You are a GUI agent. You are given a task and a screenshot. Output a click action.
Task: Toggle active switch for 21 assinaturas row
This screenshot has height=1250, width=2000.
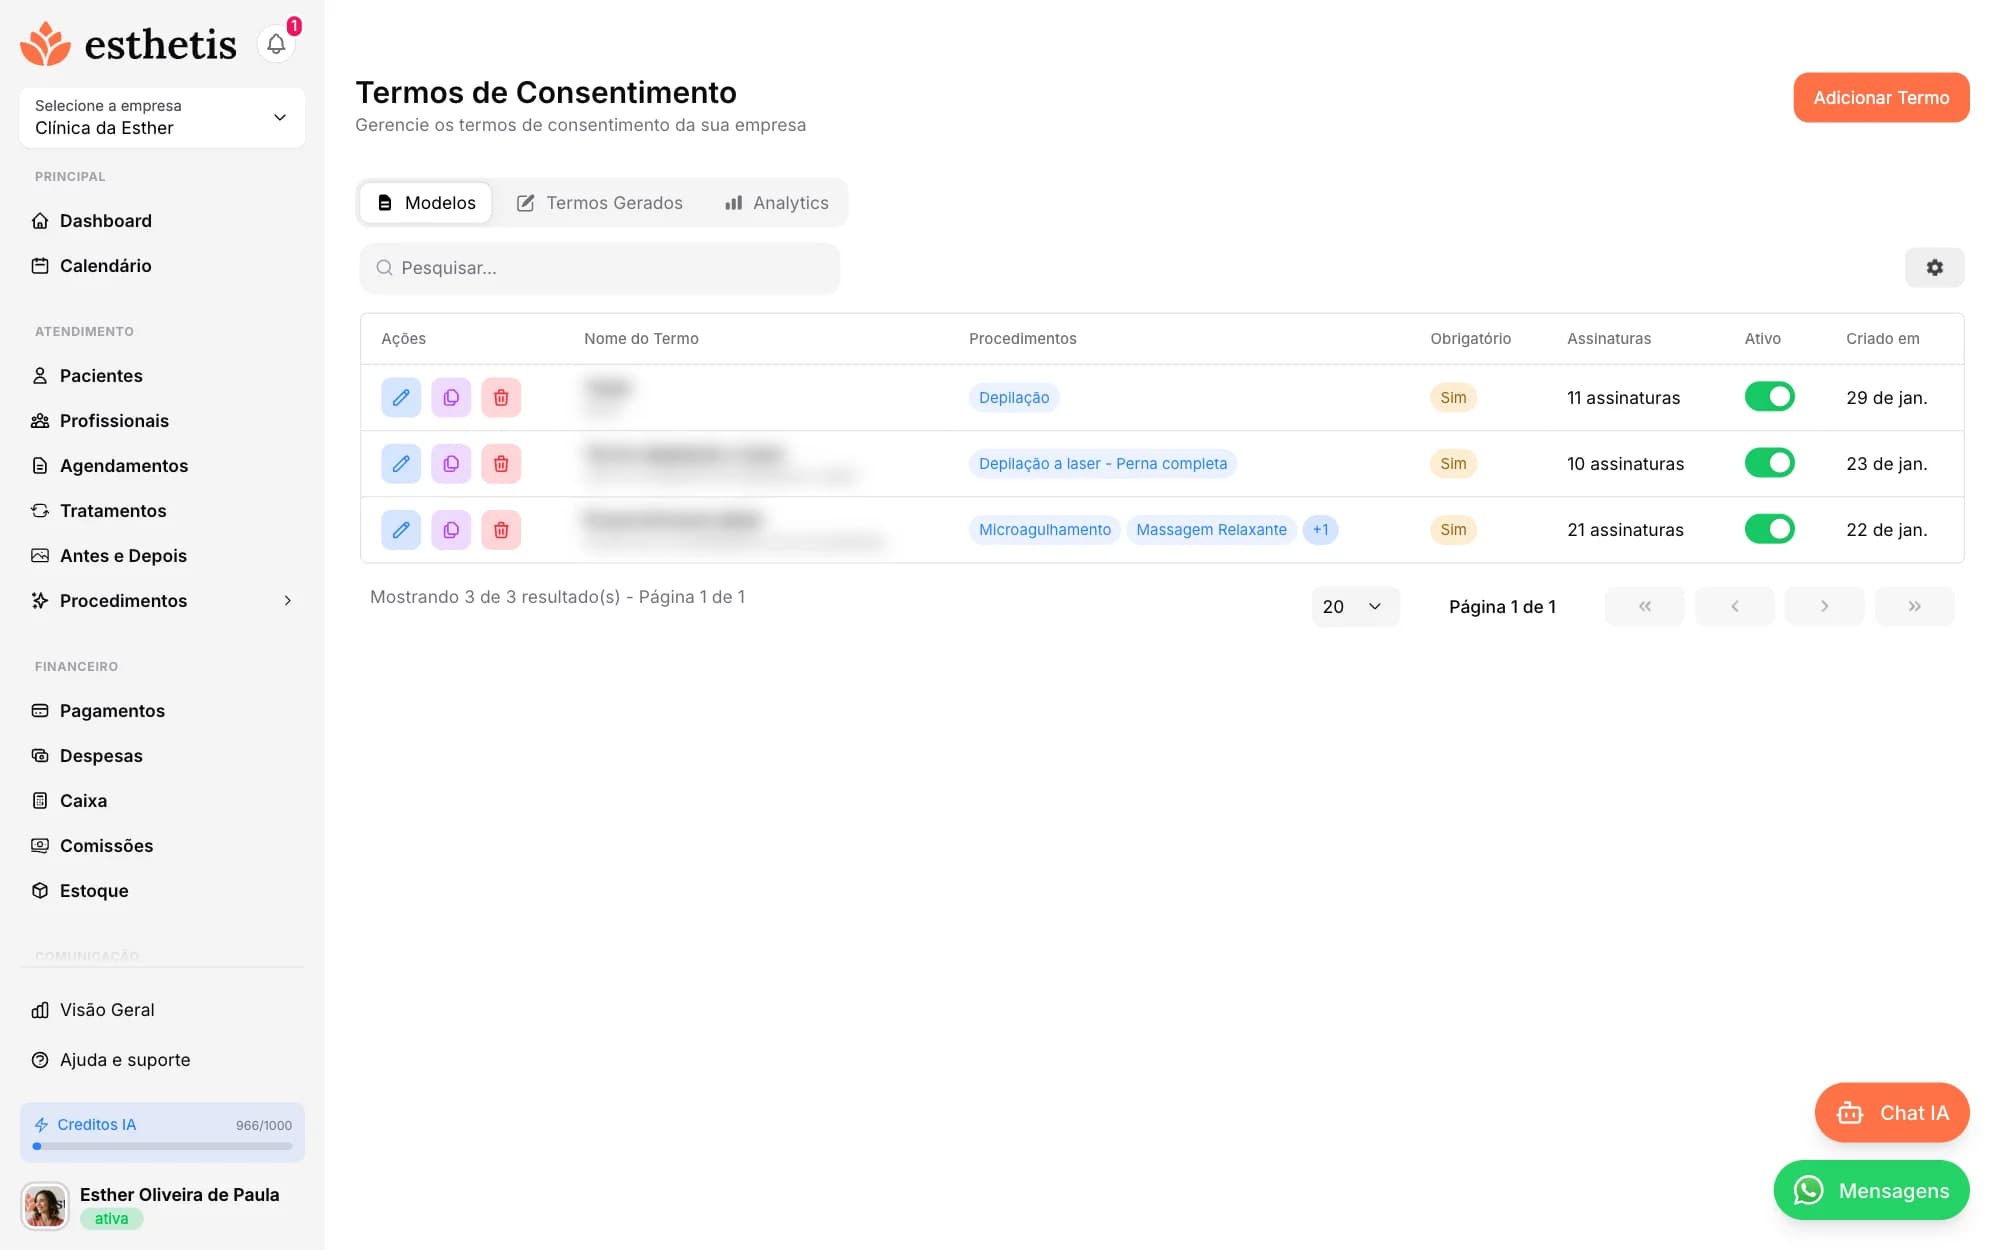[1769, 529]
